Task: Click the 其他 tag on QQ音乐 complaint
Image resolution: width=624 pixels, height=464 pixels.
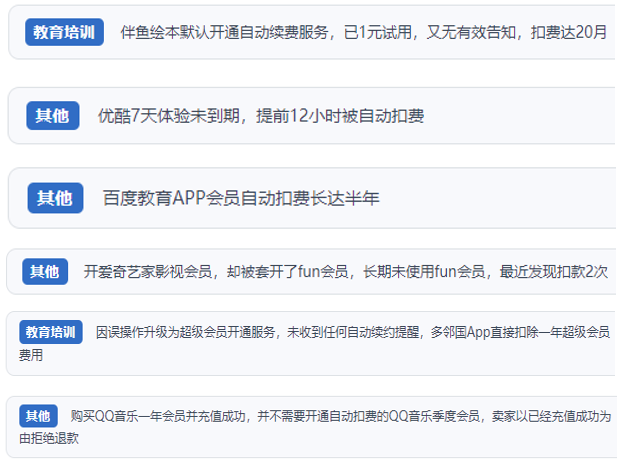Action: [x=39, y=416]
